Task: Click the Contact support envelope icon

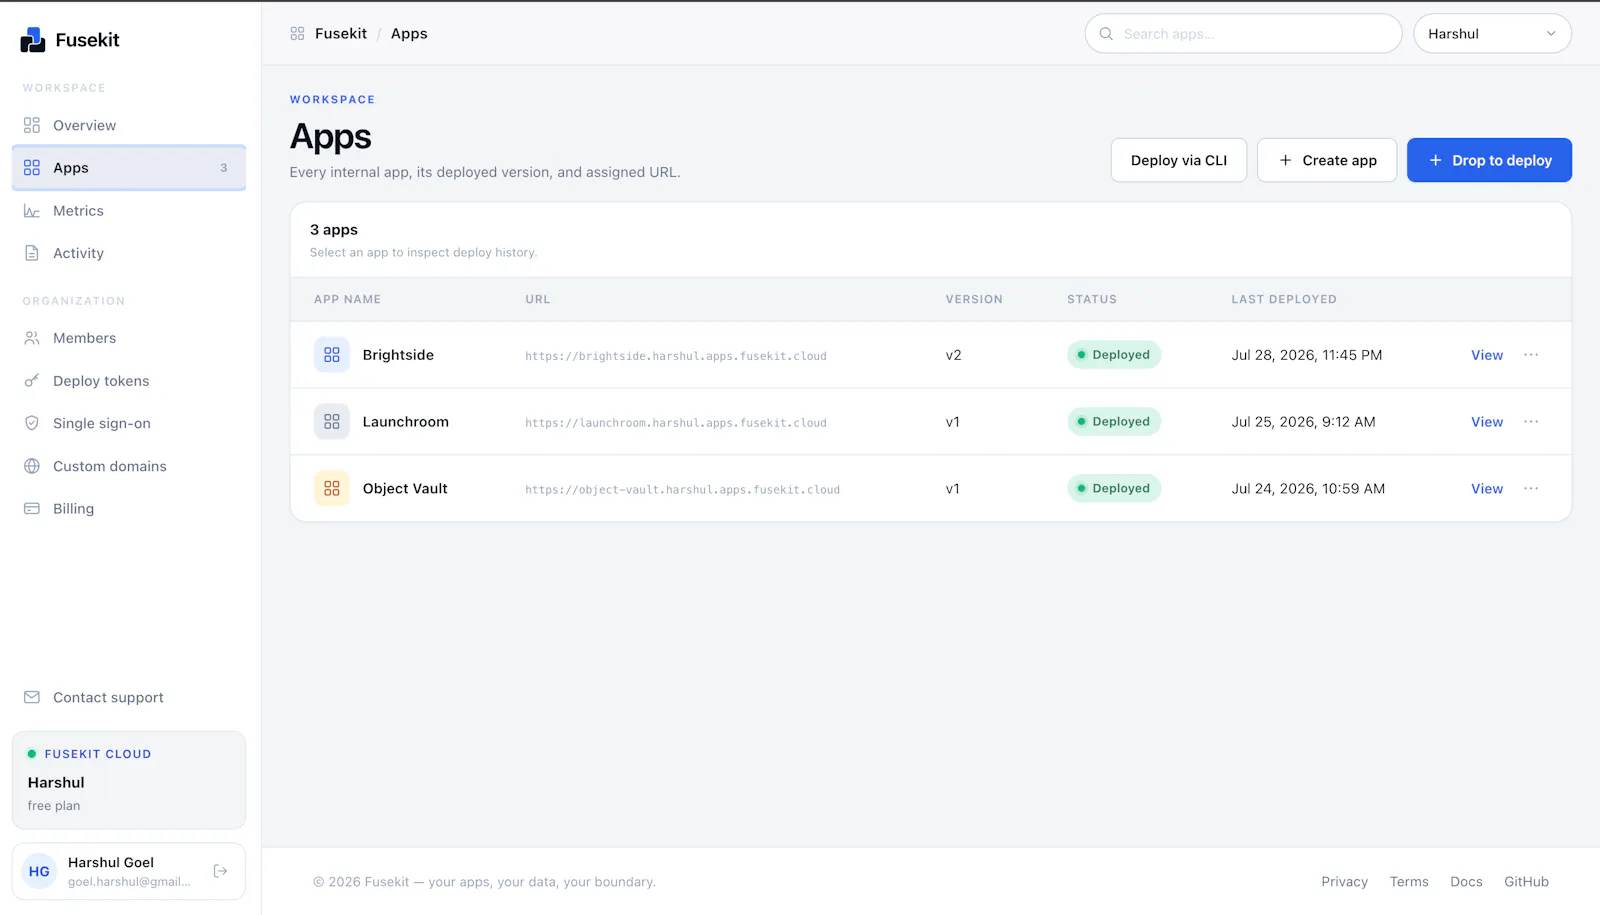Action: [x=32, y=697]
